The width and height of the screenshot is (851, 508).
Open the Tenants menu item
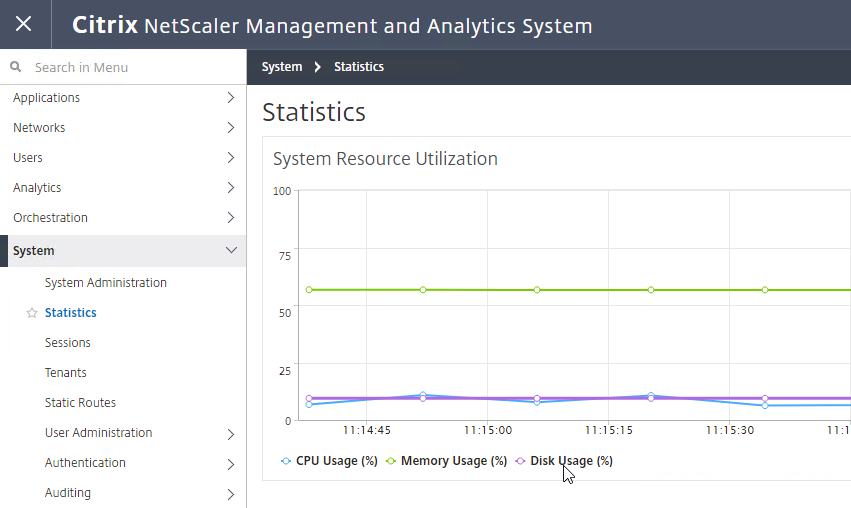pos(66,372)
